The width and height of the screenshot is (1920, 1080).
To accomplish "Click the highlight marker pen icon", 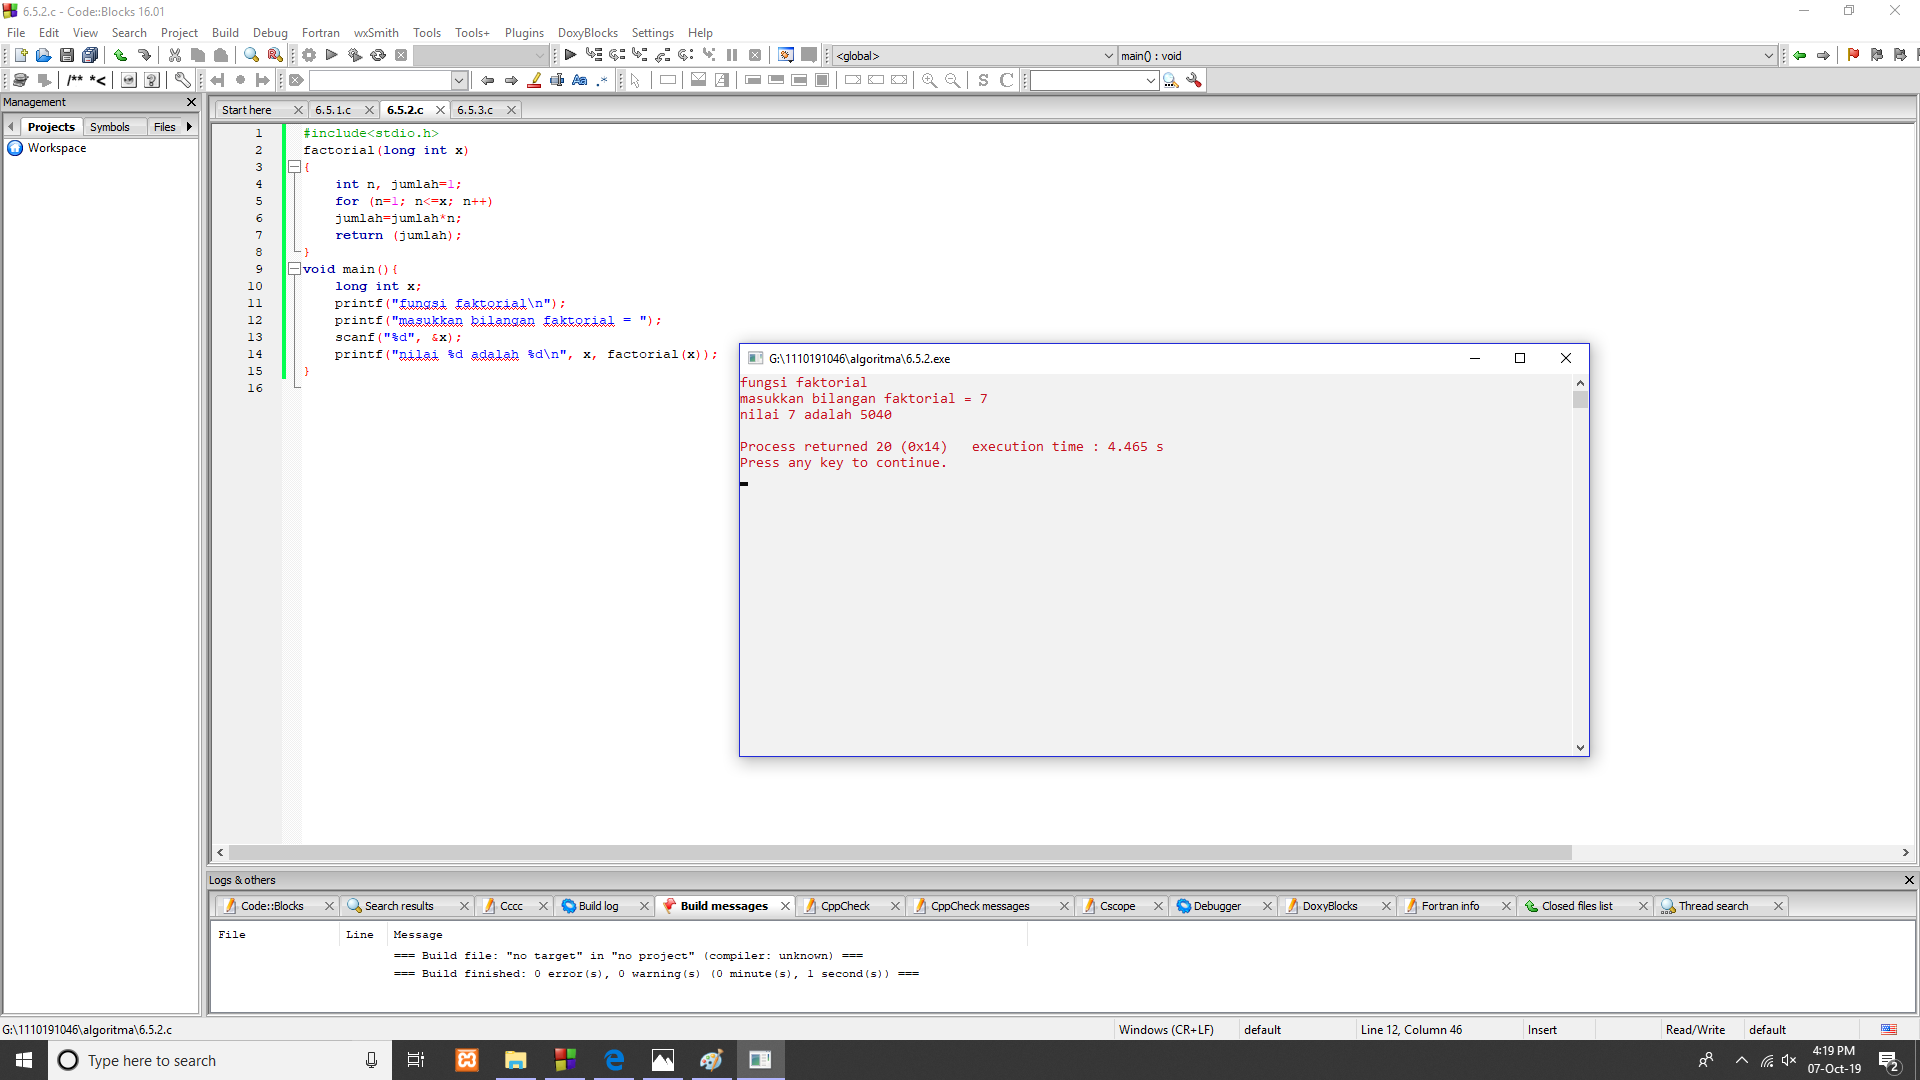I will click(535, 80).
